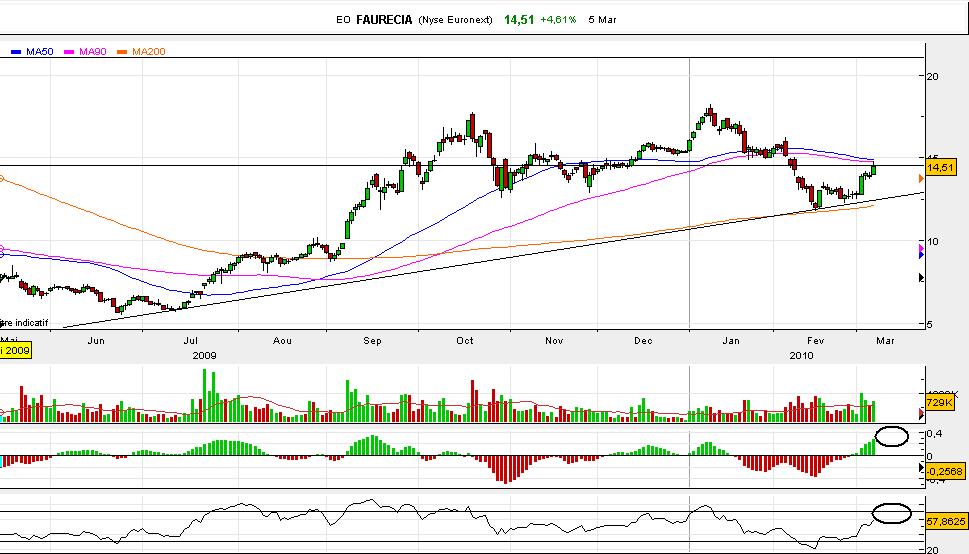The image size is (969, 554).
Task: Click the 2009 year label
Action: [x=204, y=356]
